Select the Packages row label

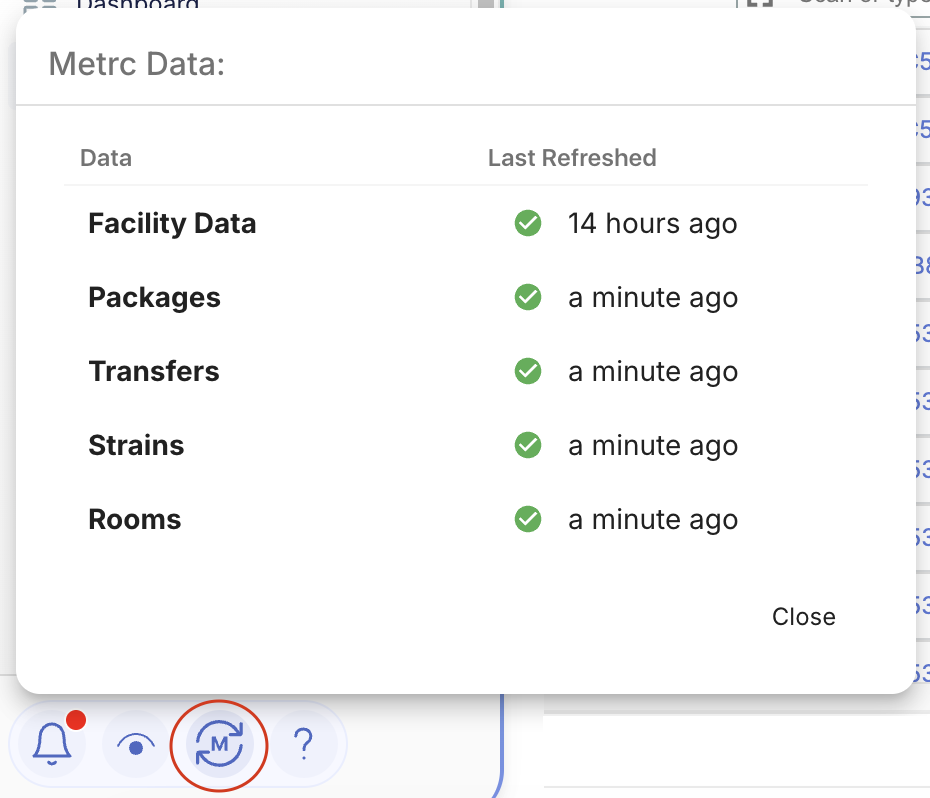tap(154, 298)
